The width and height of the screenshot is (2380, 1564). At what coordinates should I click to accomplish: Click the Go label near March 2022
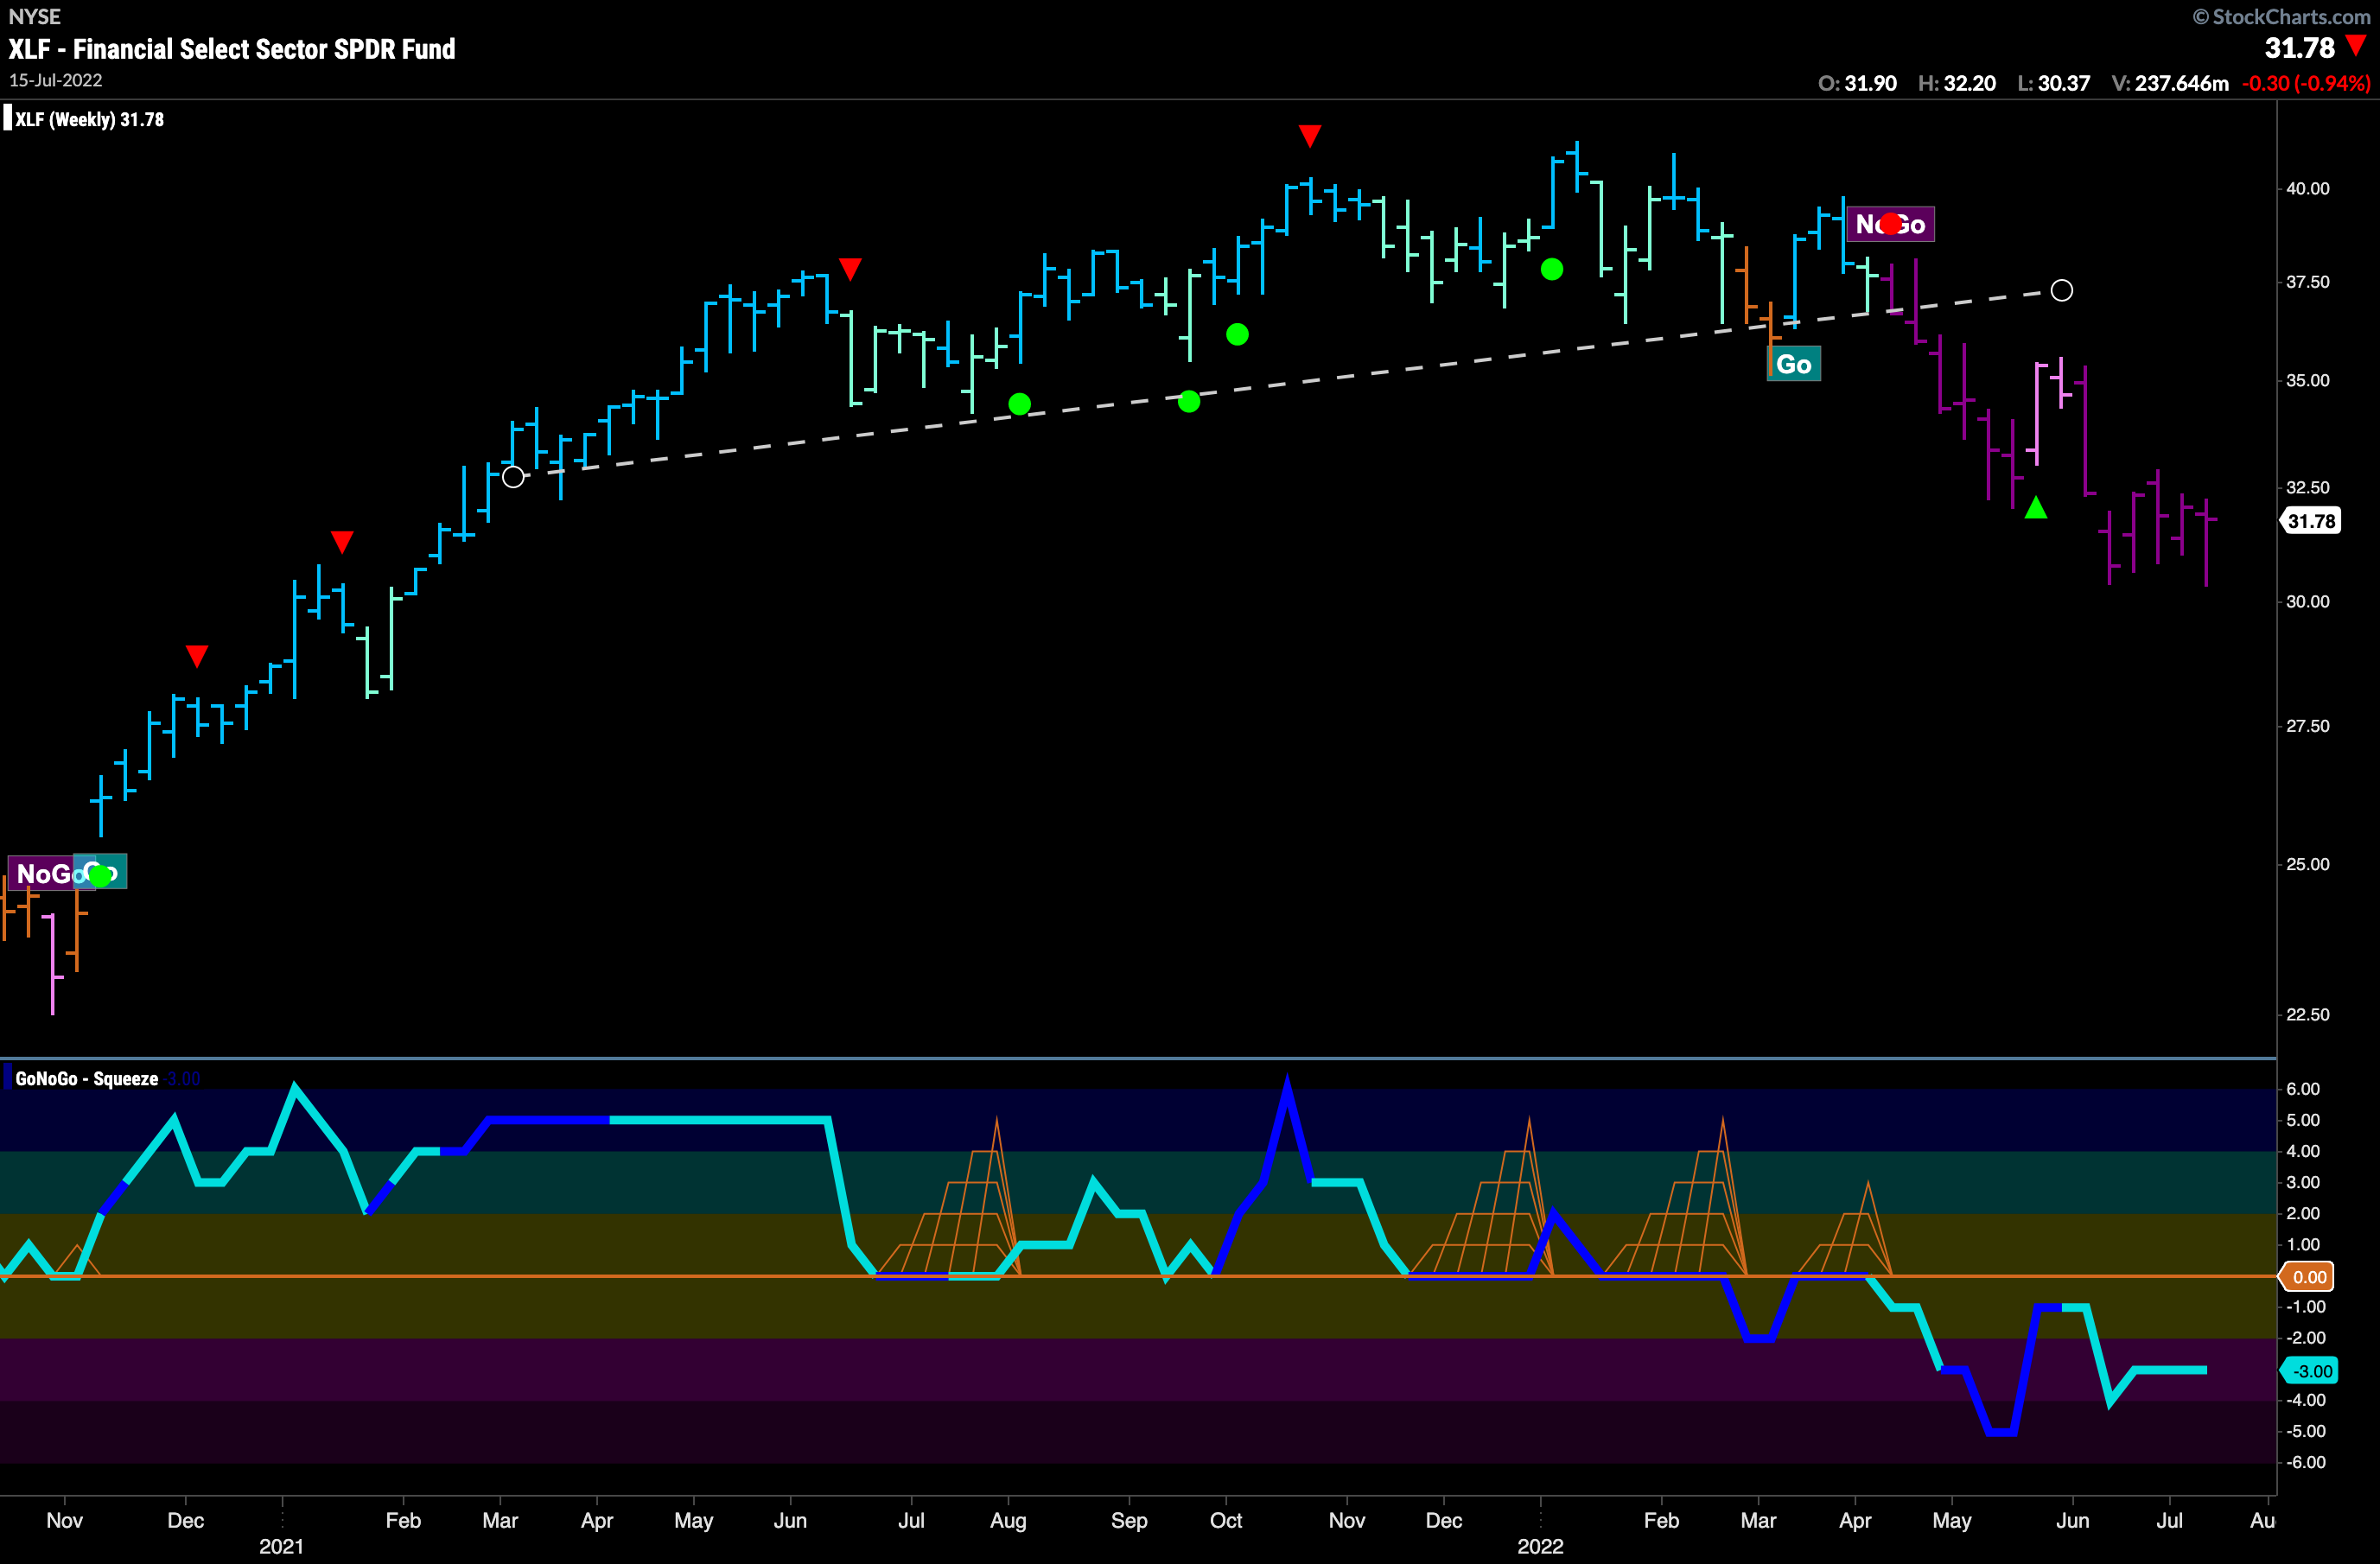coord(1794,364)
